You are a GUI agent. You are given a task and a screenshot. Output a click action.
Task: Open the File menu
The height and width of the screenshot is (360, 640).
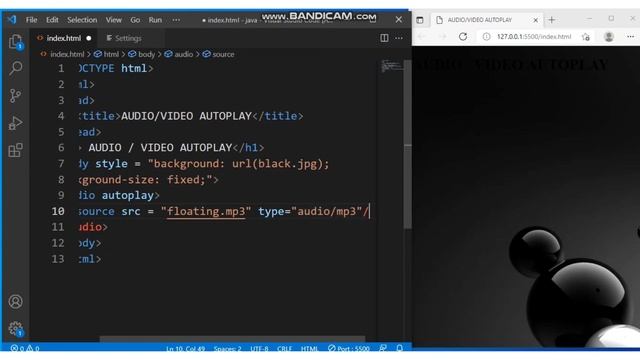tap(31, 20)
